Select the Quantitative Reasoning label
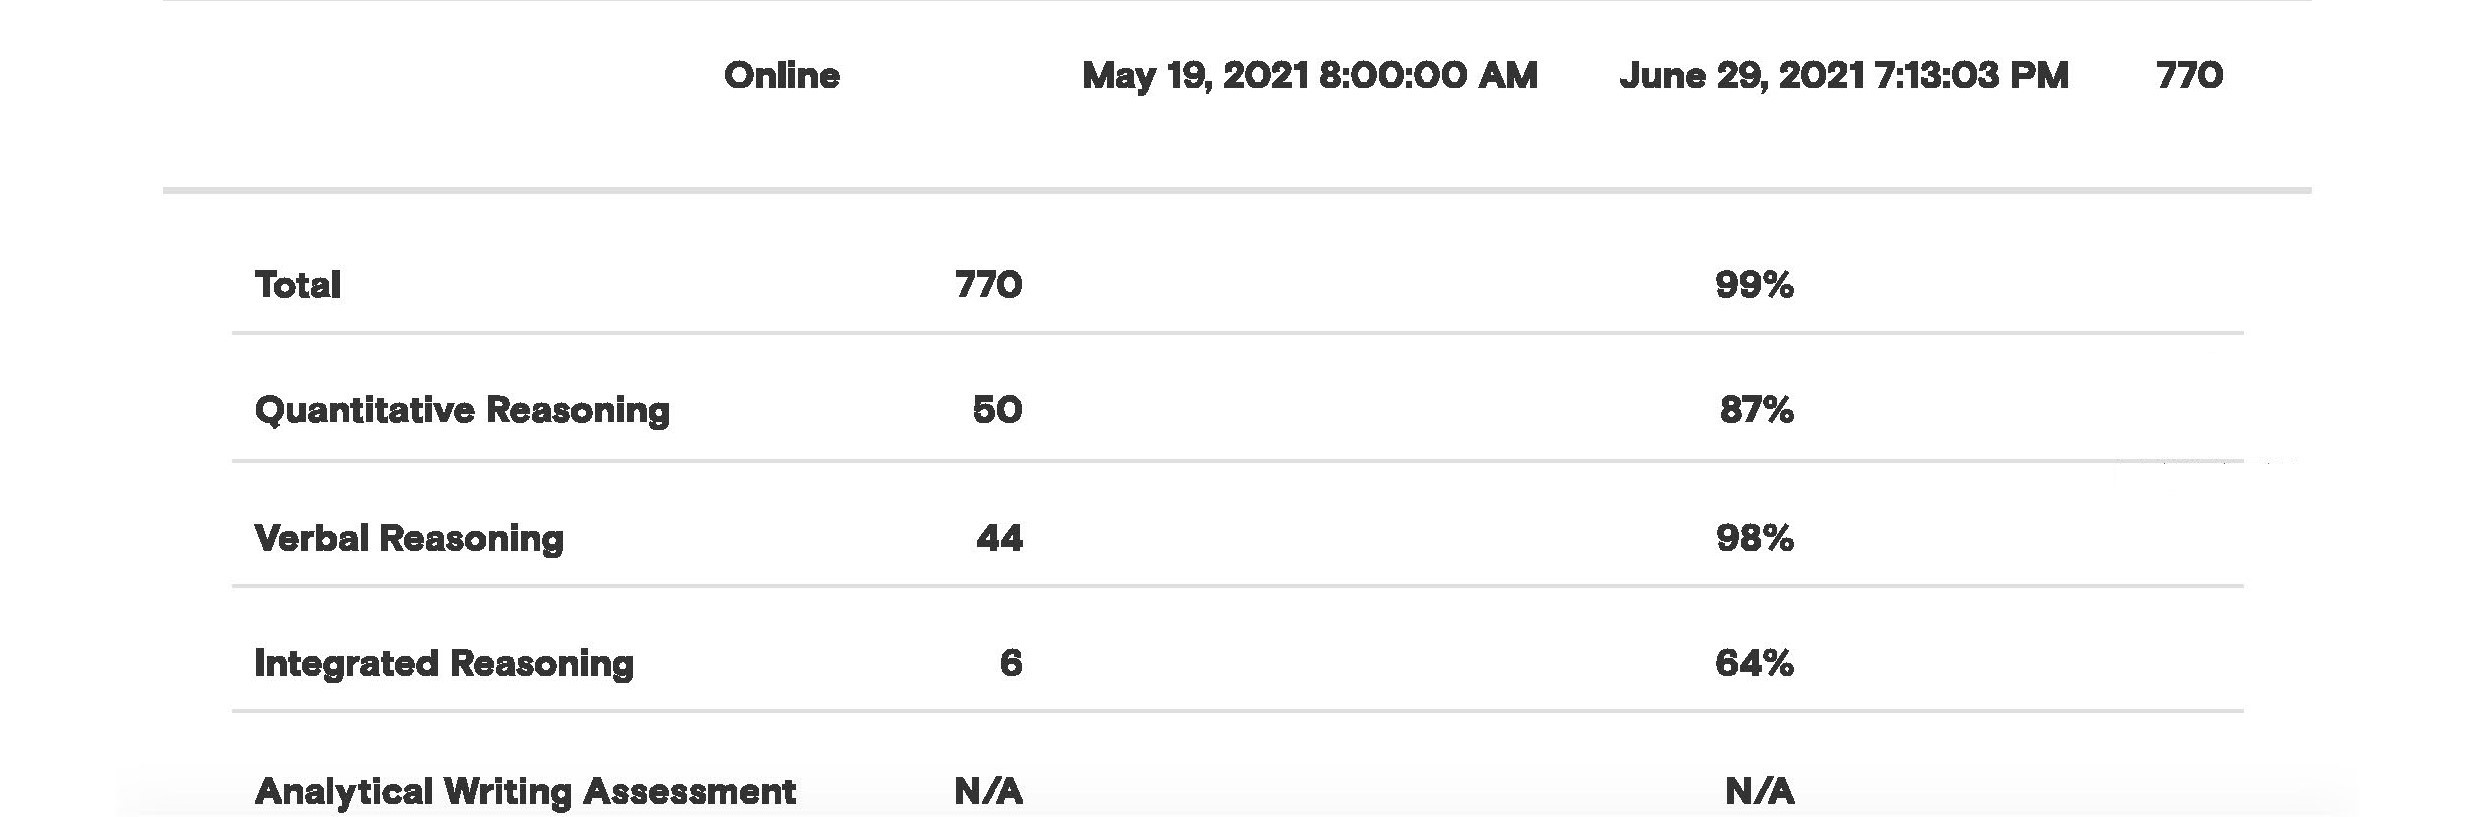The image size is (2475, 817). (462, 411)
